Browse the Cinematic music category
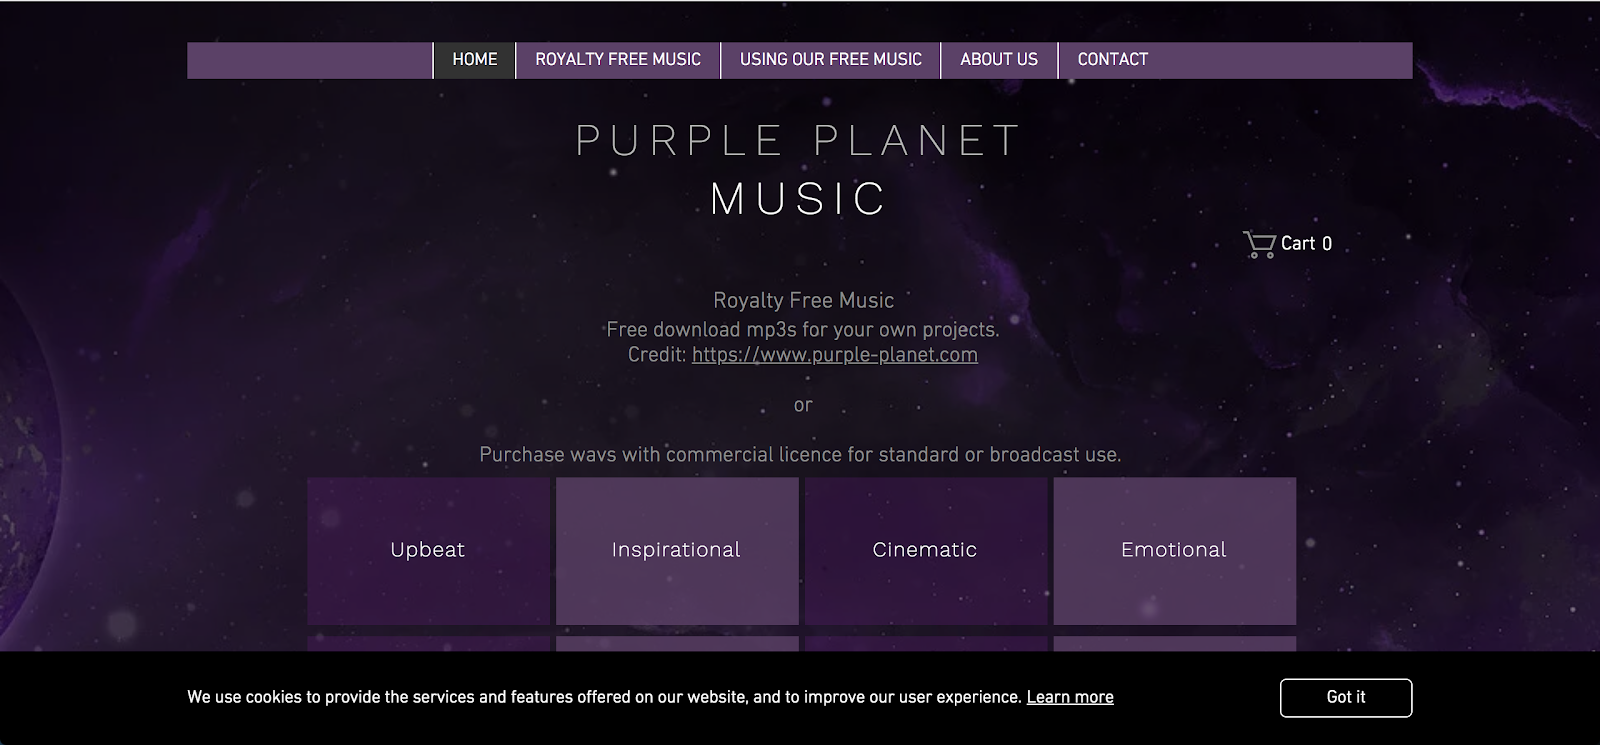 pyautogui.click(x=925, y=550)
